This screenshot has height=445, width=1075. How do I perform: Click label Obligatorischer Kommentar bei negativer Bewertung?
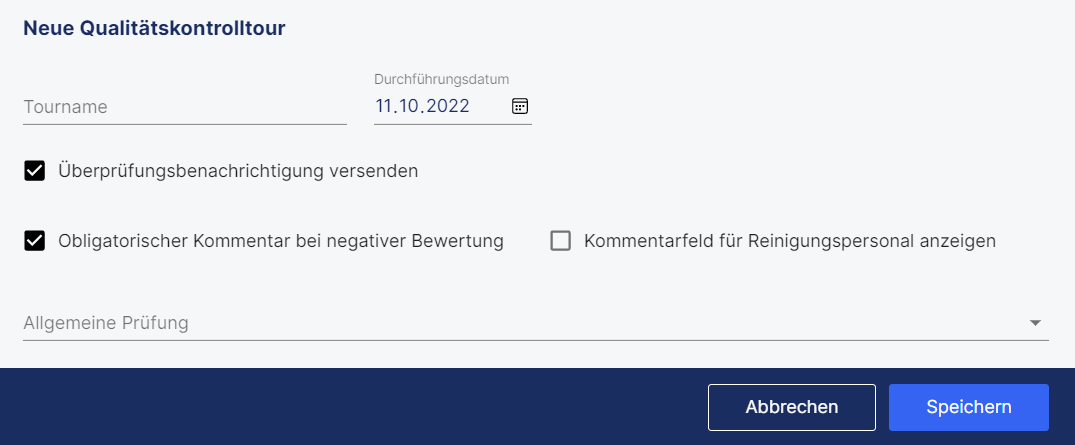pos(281,241)
